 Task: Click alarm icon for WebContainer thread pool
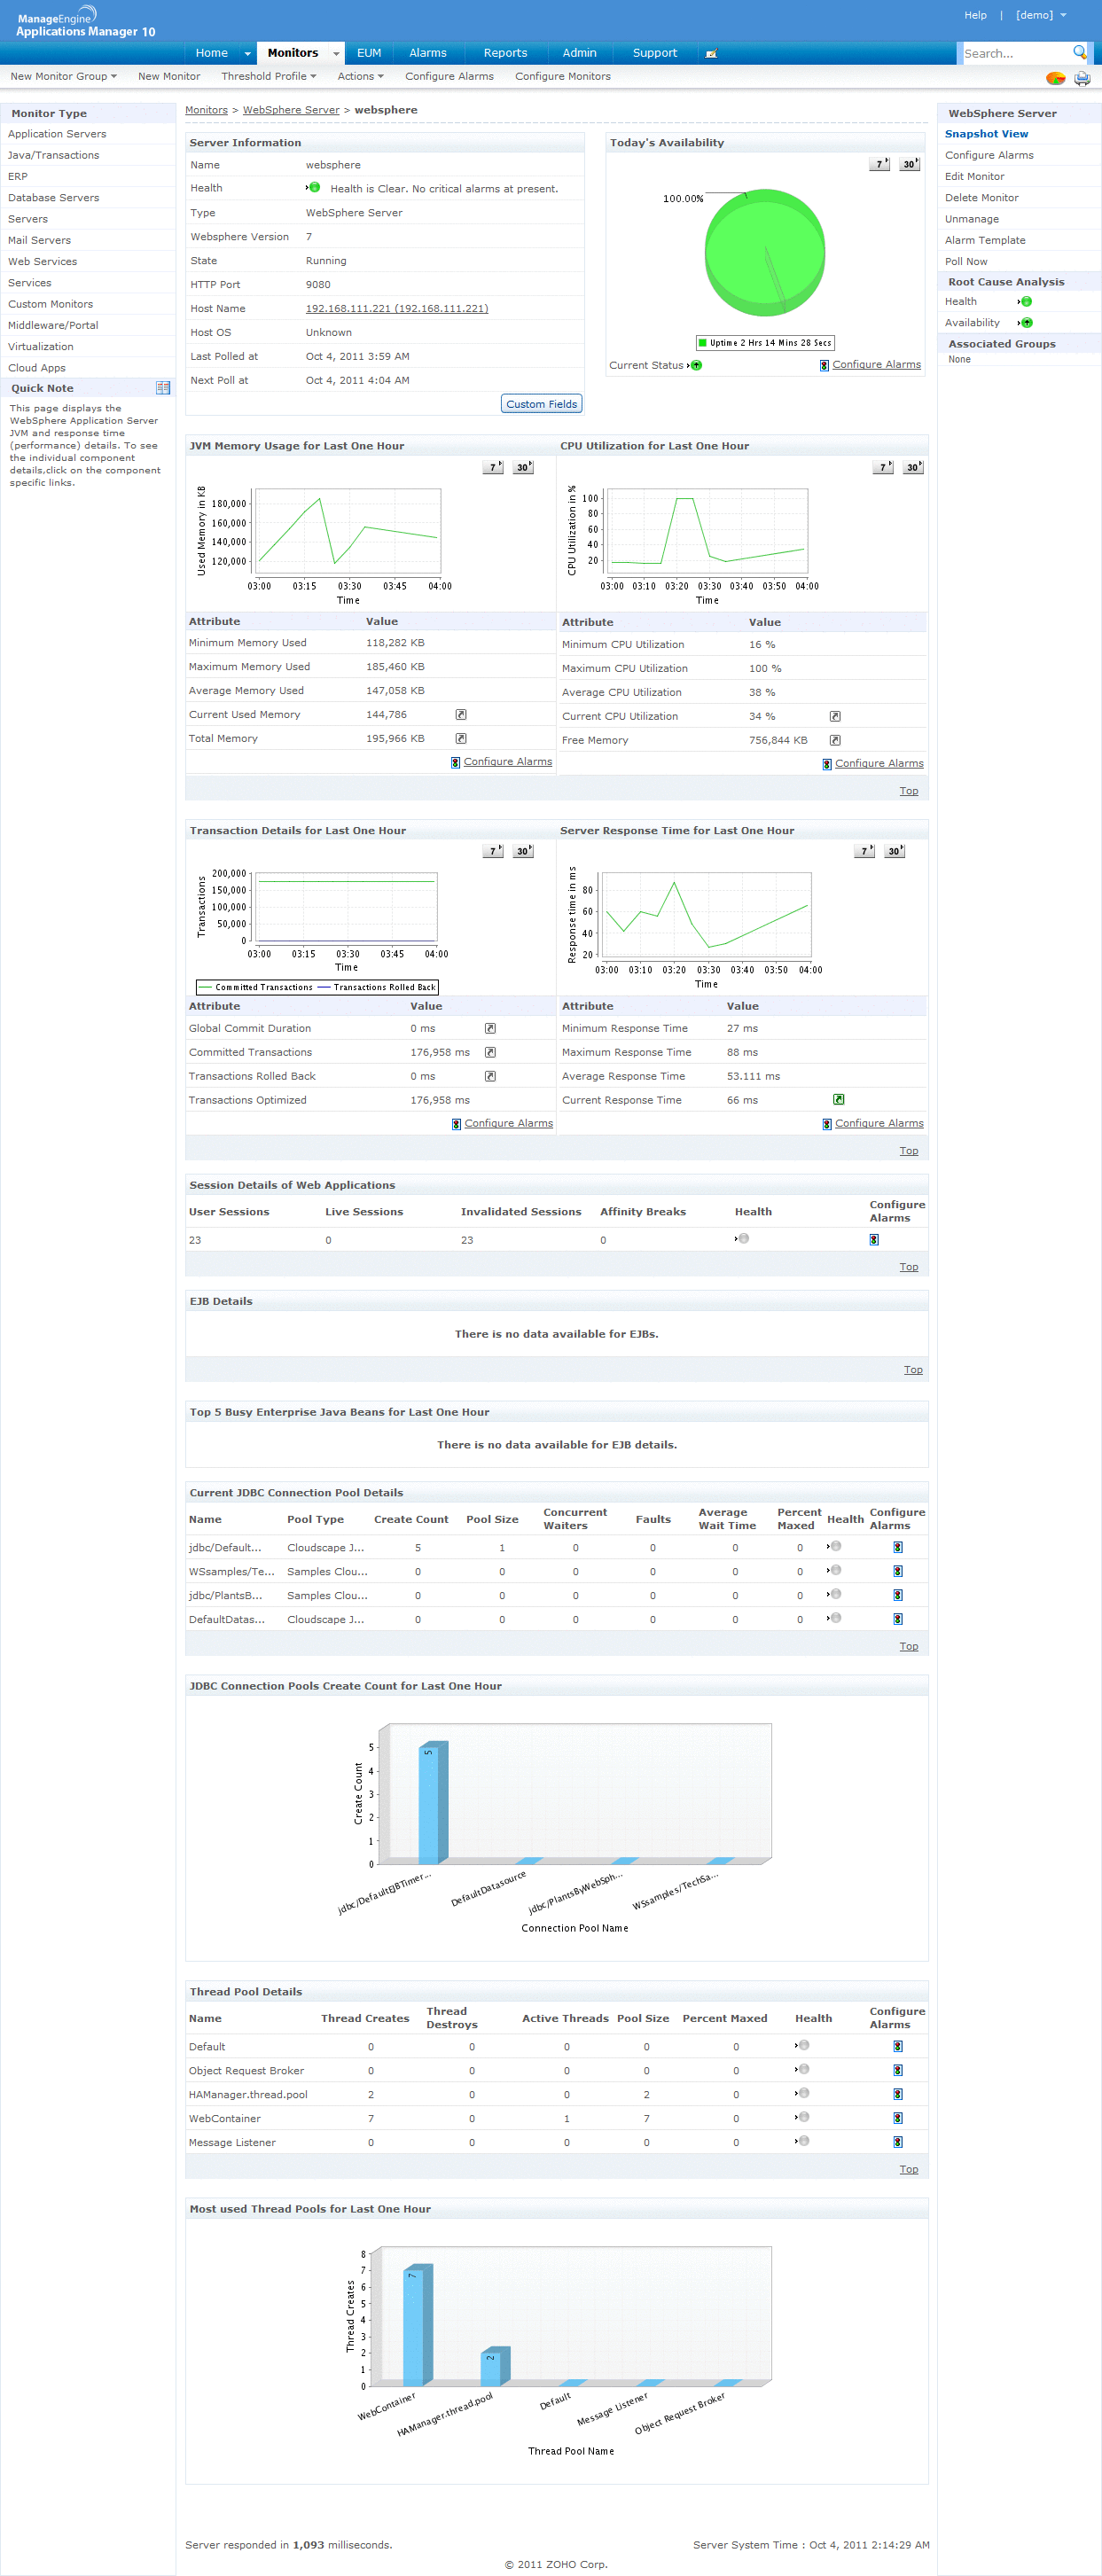pyautogui.click(x=897, y=2118)
